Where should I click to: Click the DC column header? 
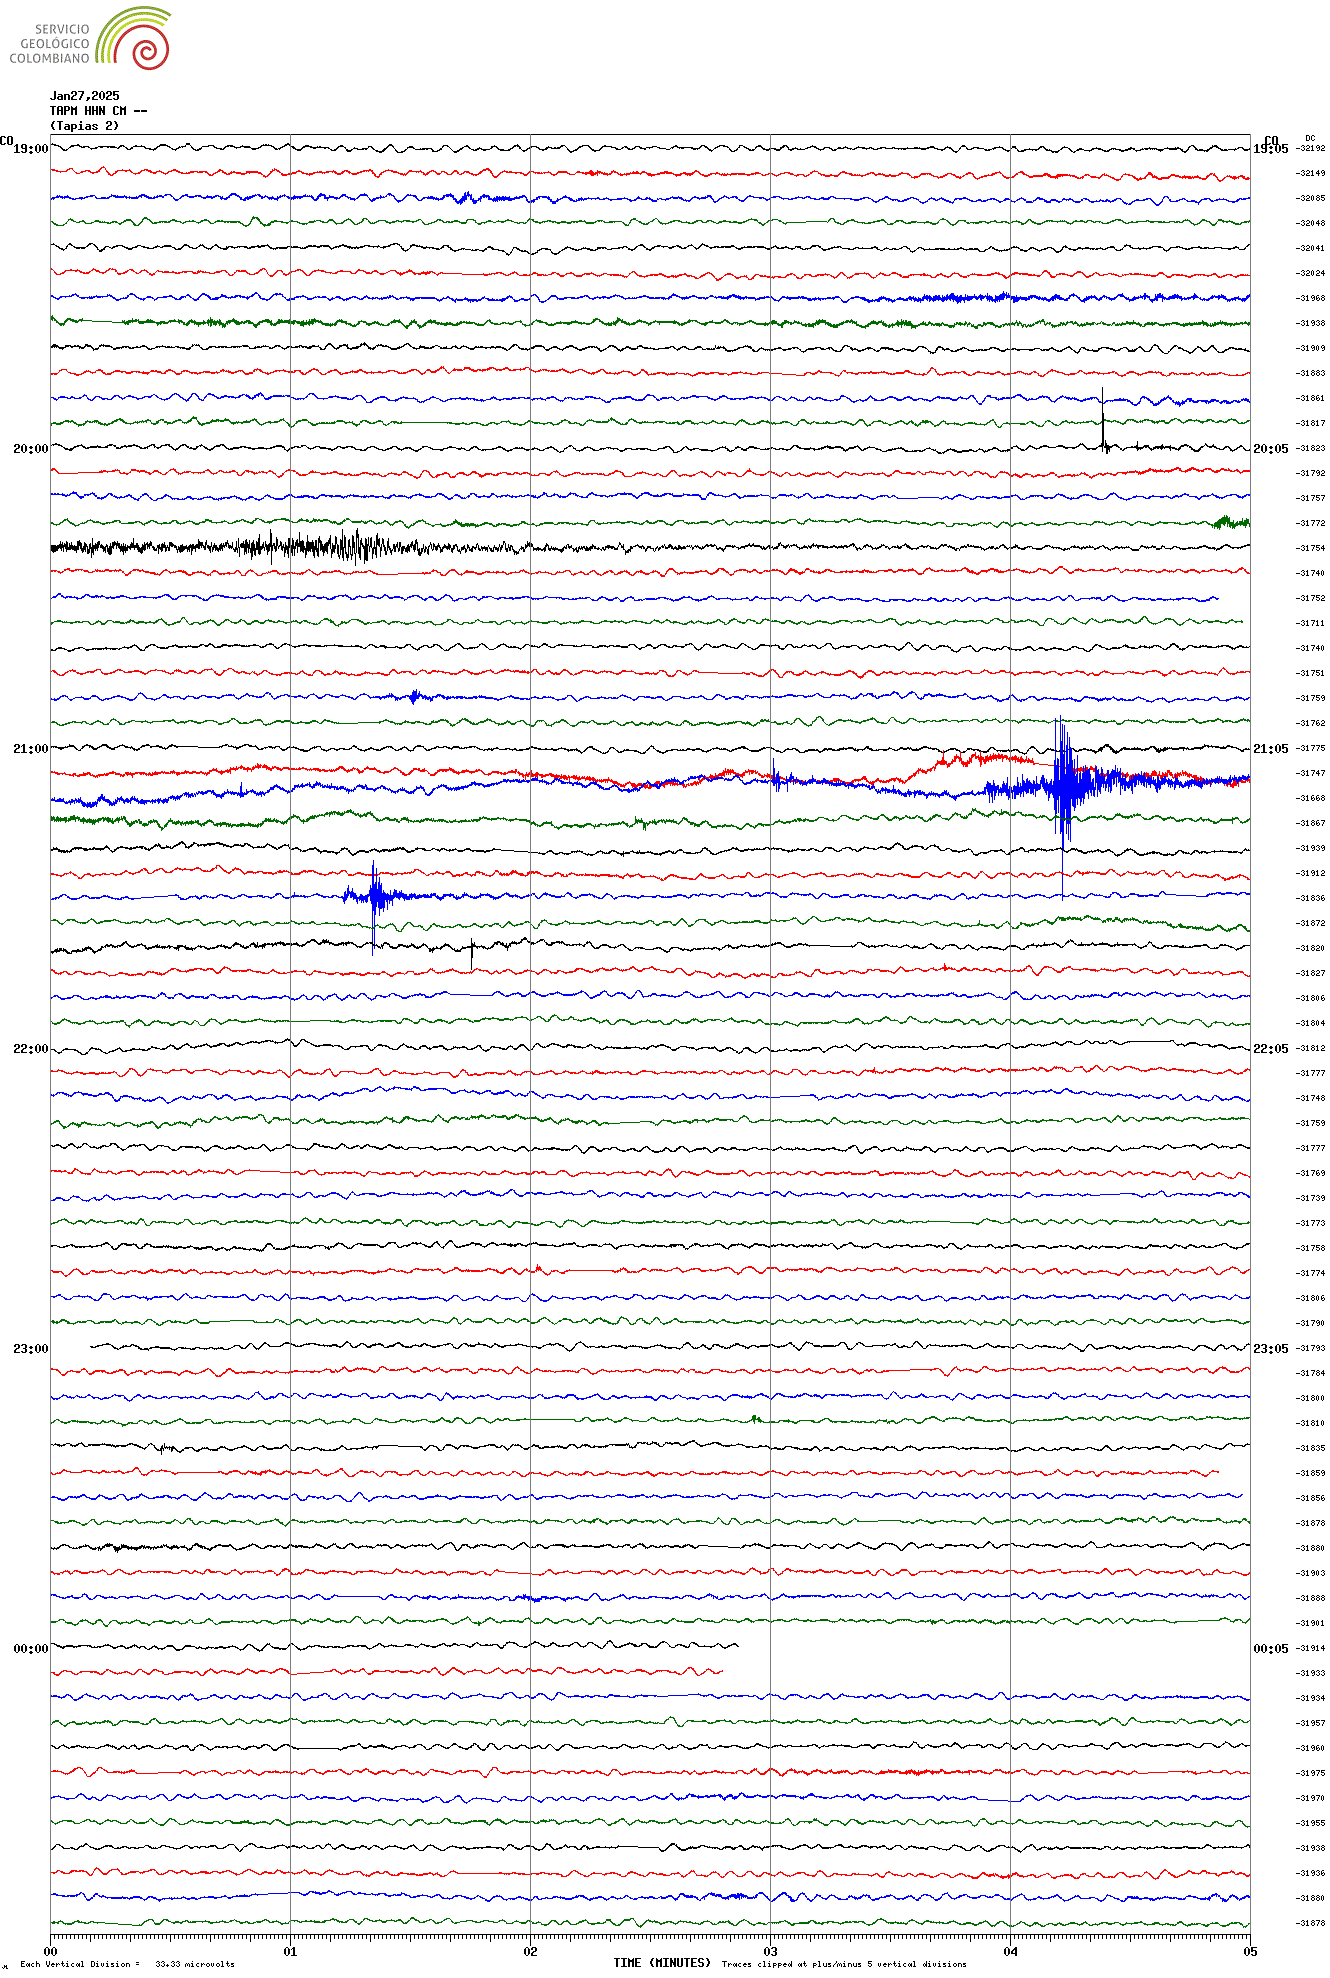(x=1310, y=138)
